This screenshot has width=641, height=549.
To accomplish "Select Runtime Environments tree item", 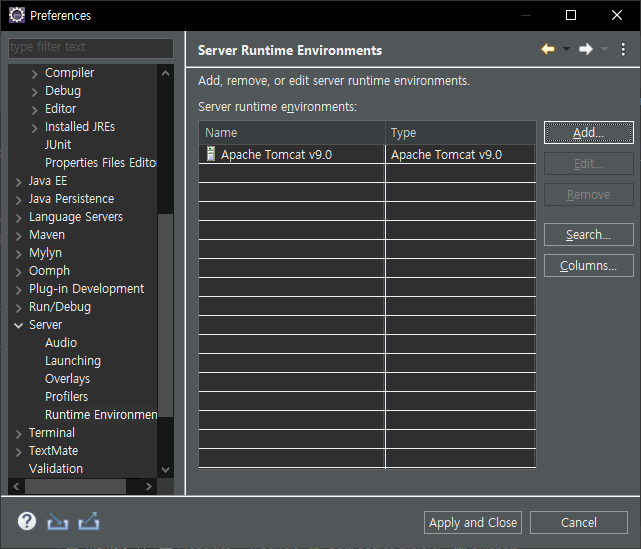I will (101, 415).
